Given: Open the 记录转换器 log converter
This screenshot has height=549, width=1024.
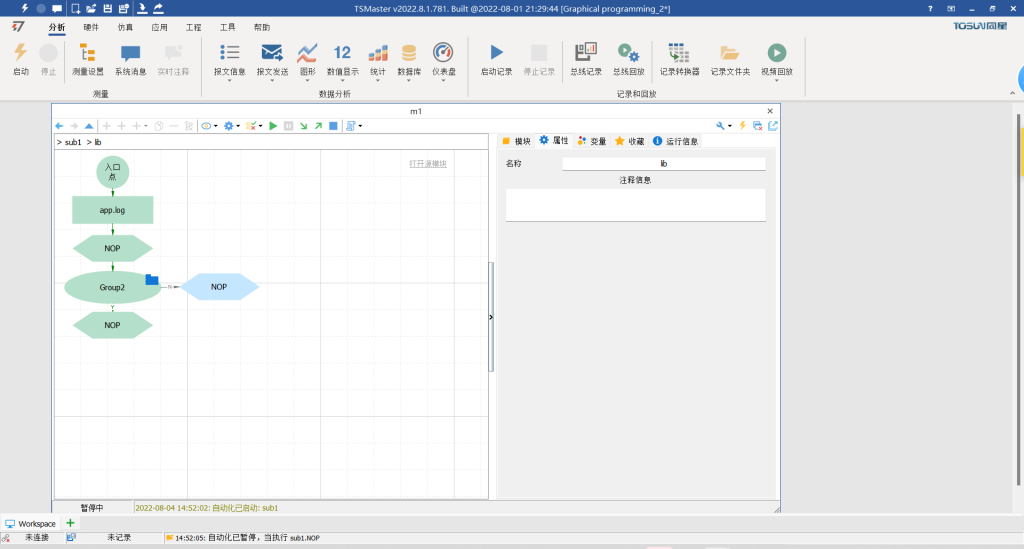Looking at the screenshot, I should coord(679,53).
